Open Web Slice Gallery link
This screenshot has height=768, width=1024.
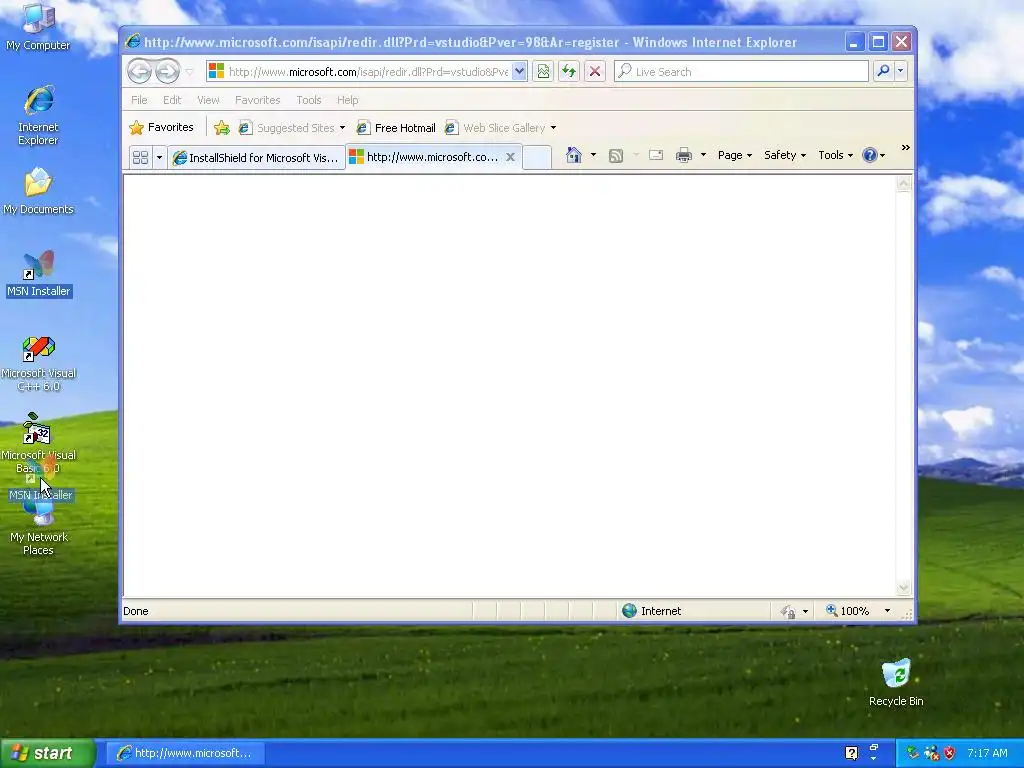click(x=494, y=128)
